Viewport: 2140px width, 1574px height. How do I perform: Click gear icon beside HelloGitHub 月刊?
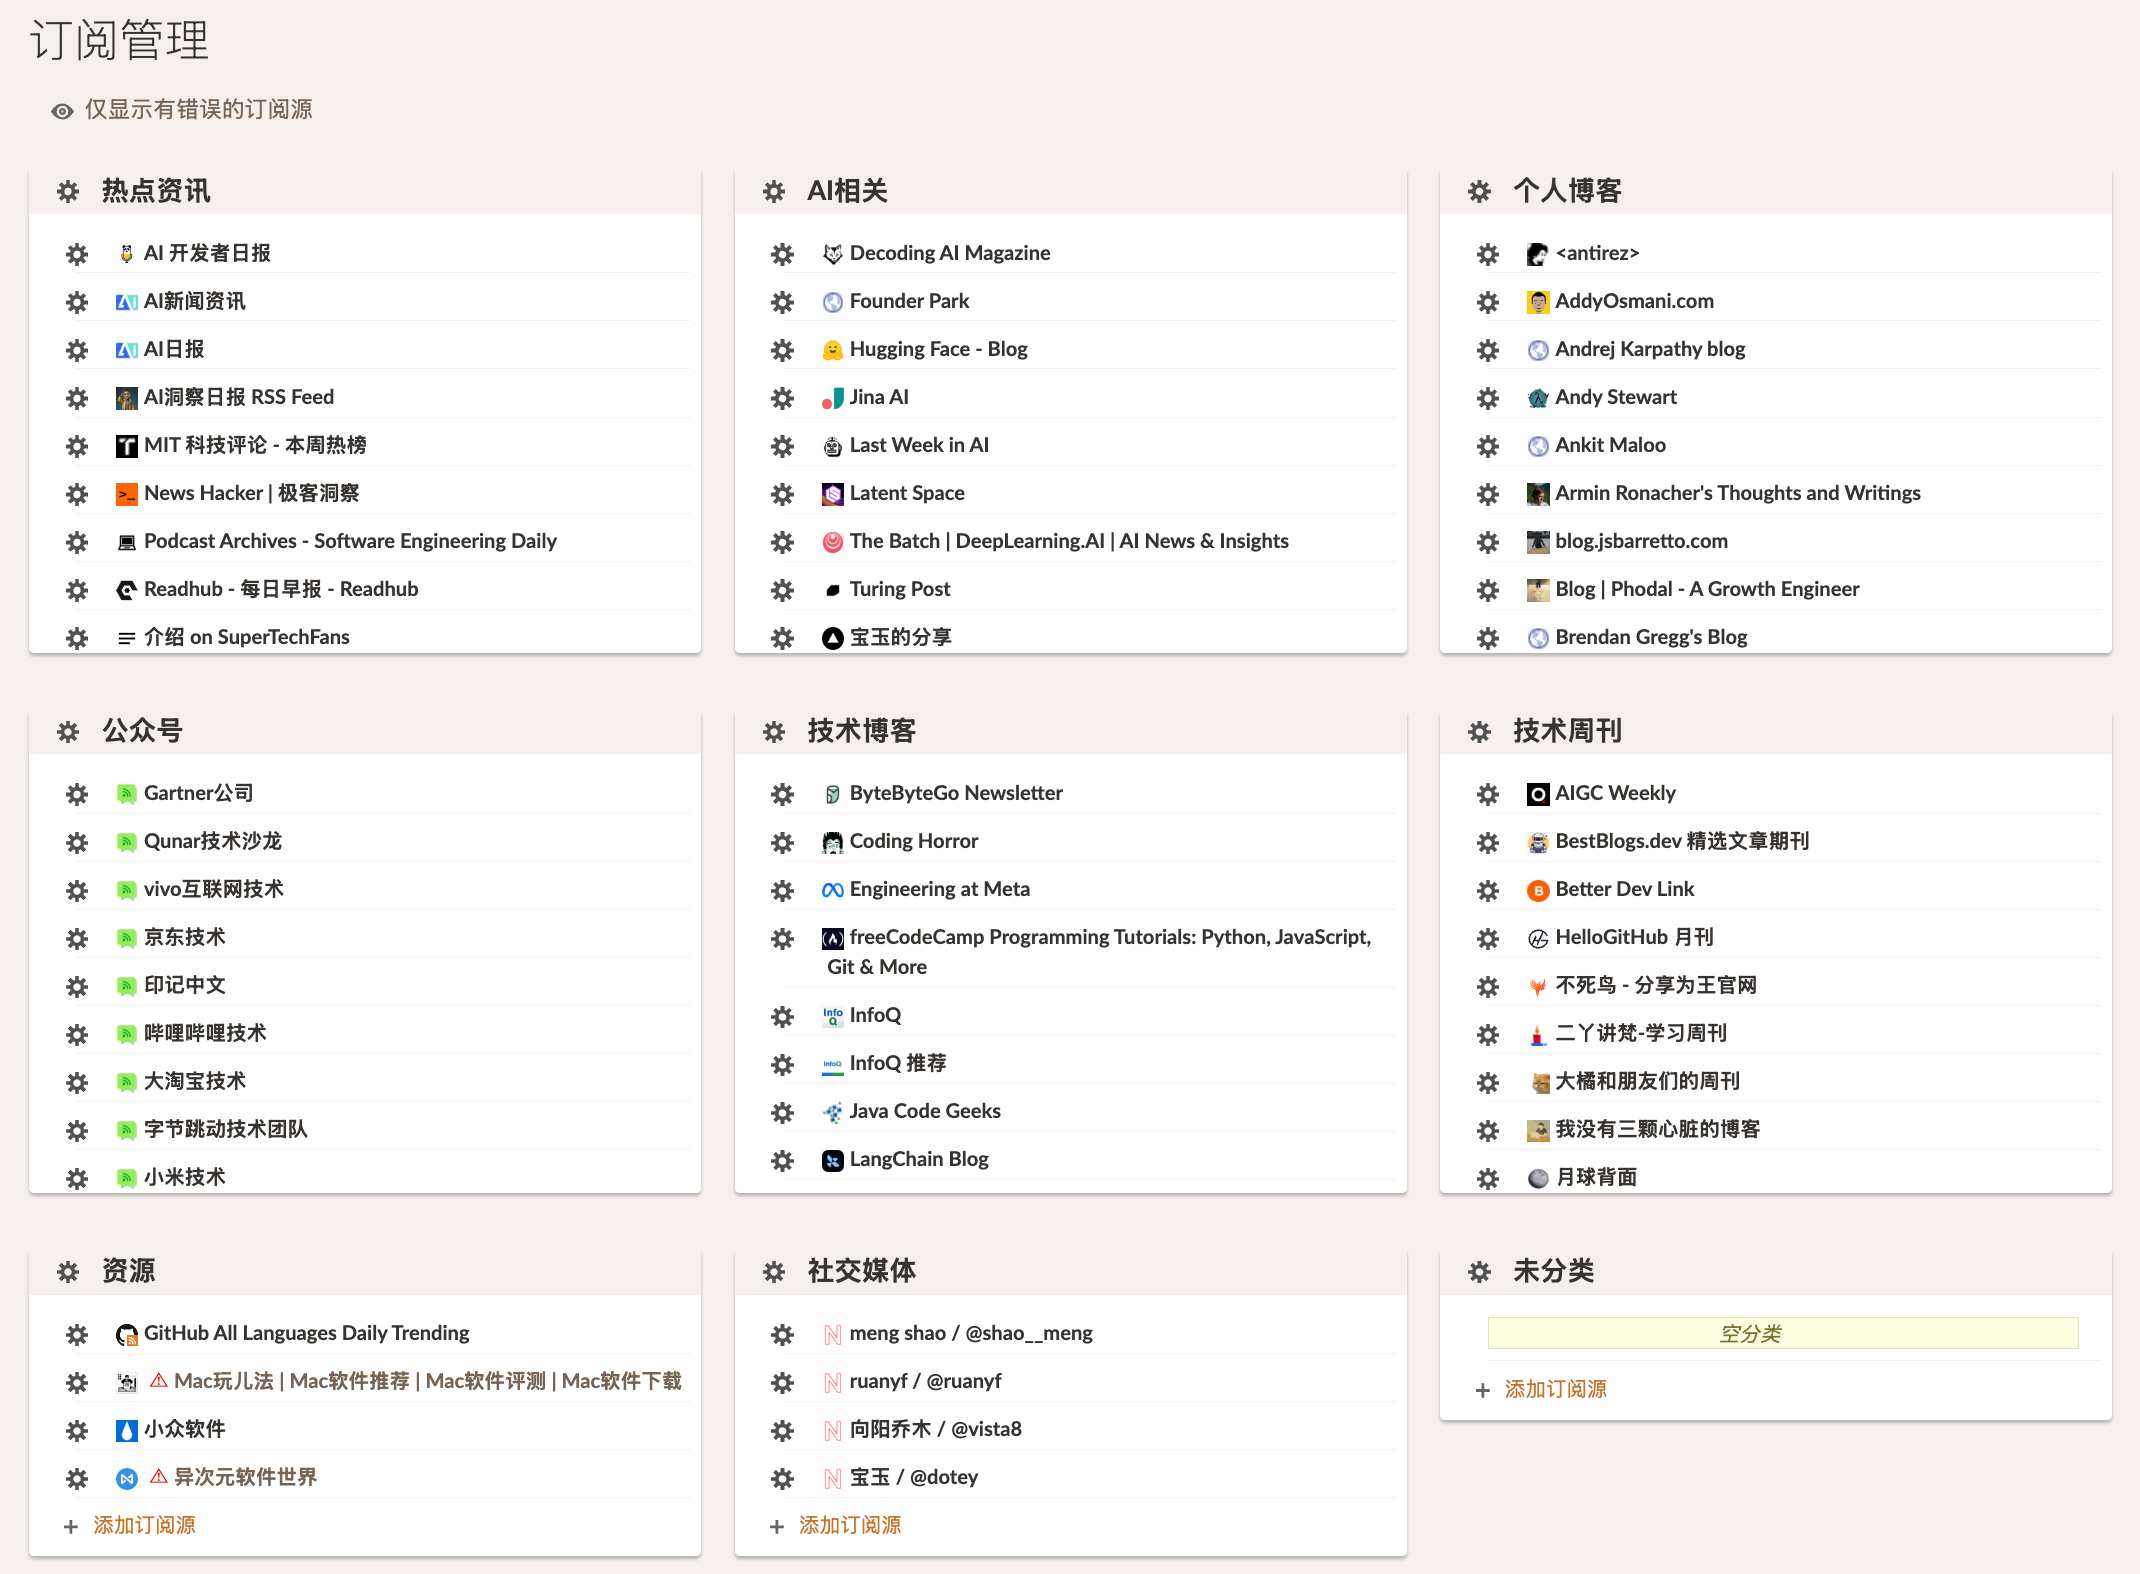(x=1487, y=938)
